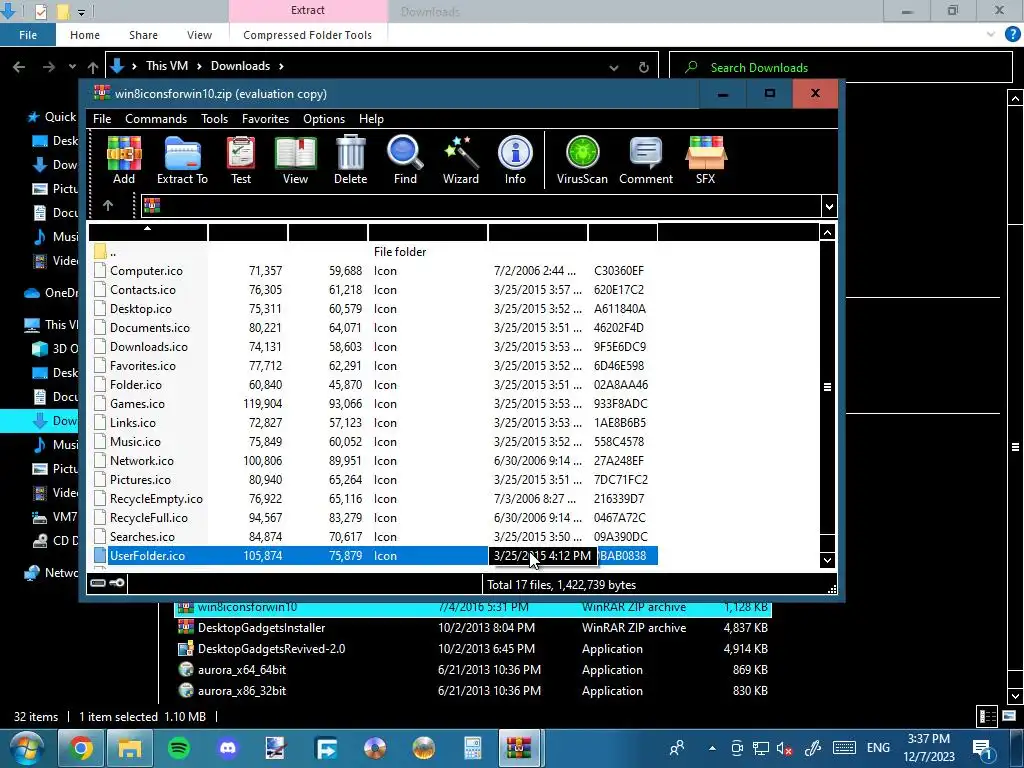This screenshot has height=768, width=1024.
Task: Open the View file tool
Action: click(x=295, y=160)
